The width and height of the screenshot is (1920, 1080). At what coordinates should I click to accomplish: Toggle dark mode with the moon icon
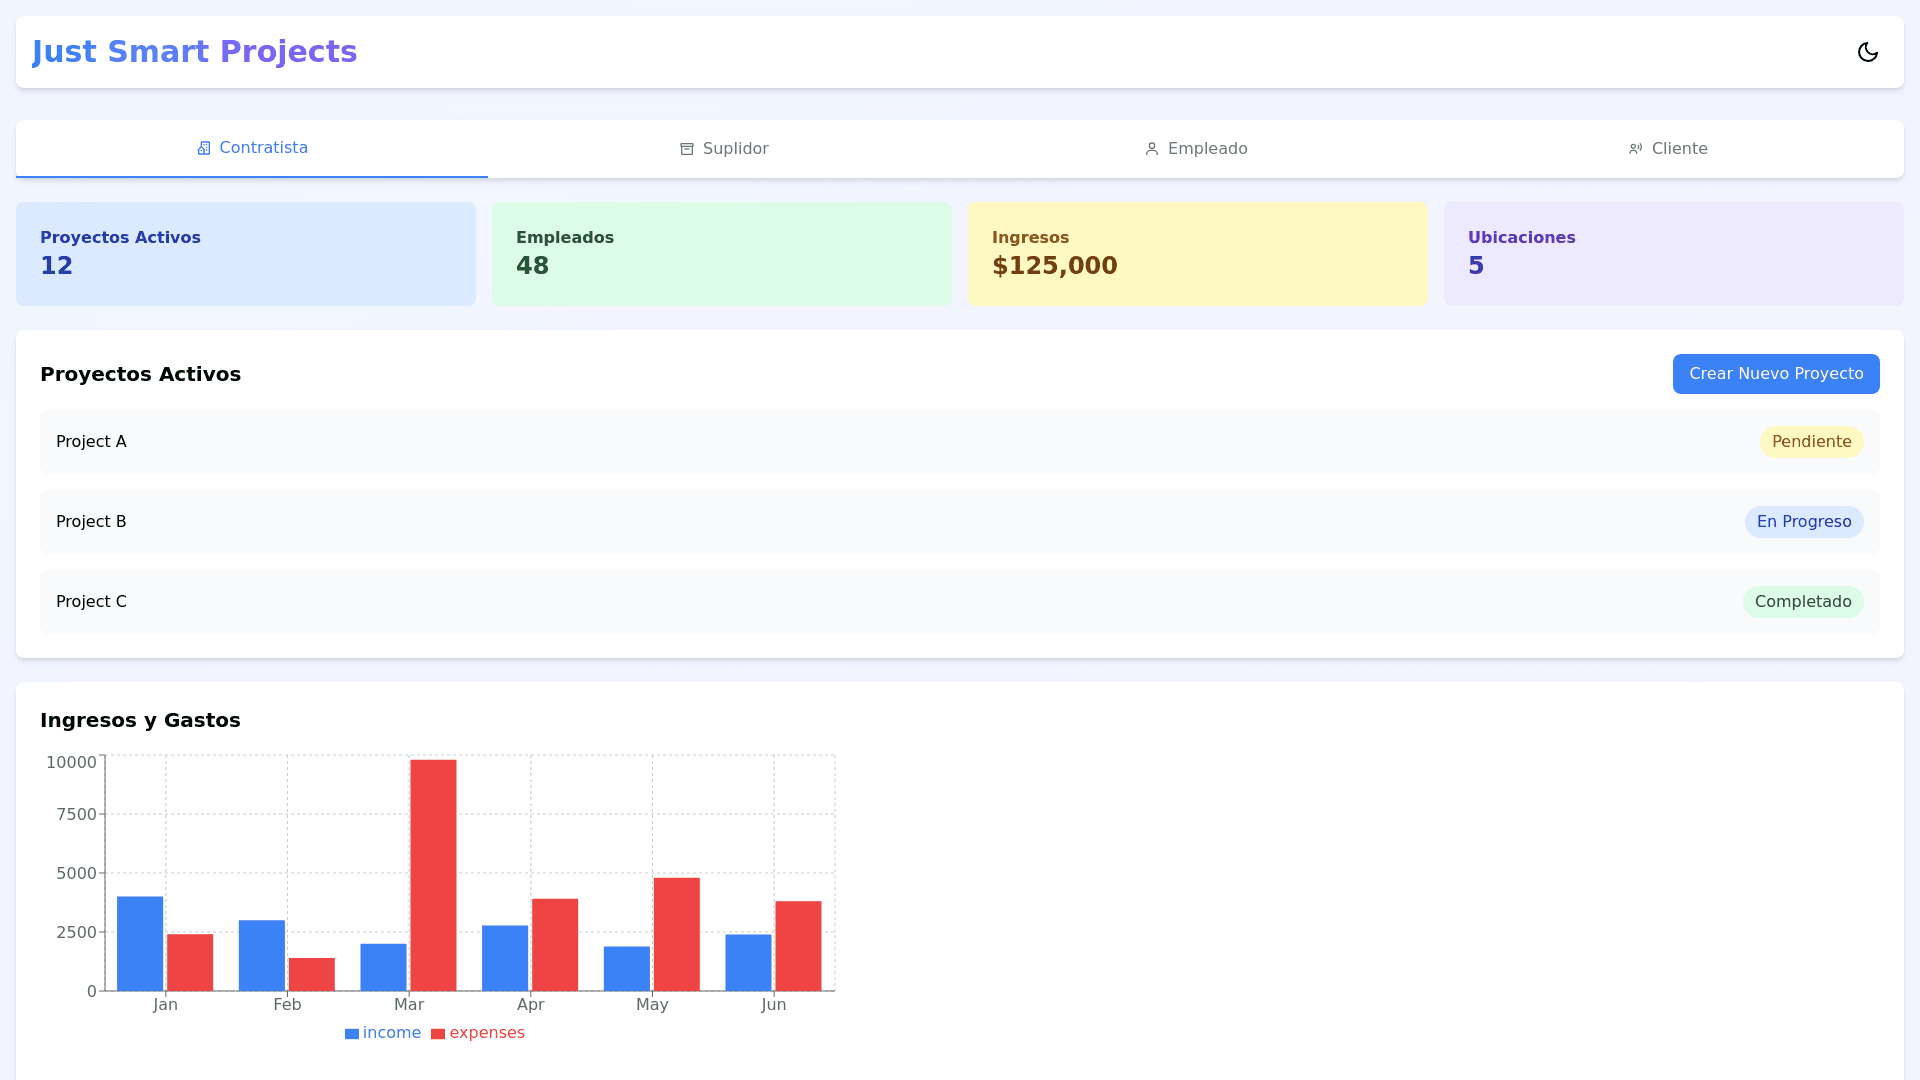pos(1867,52)
